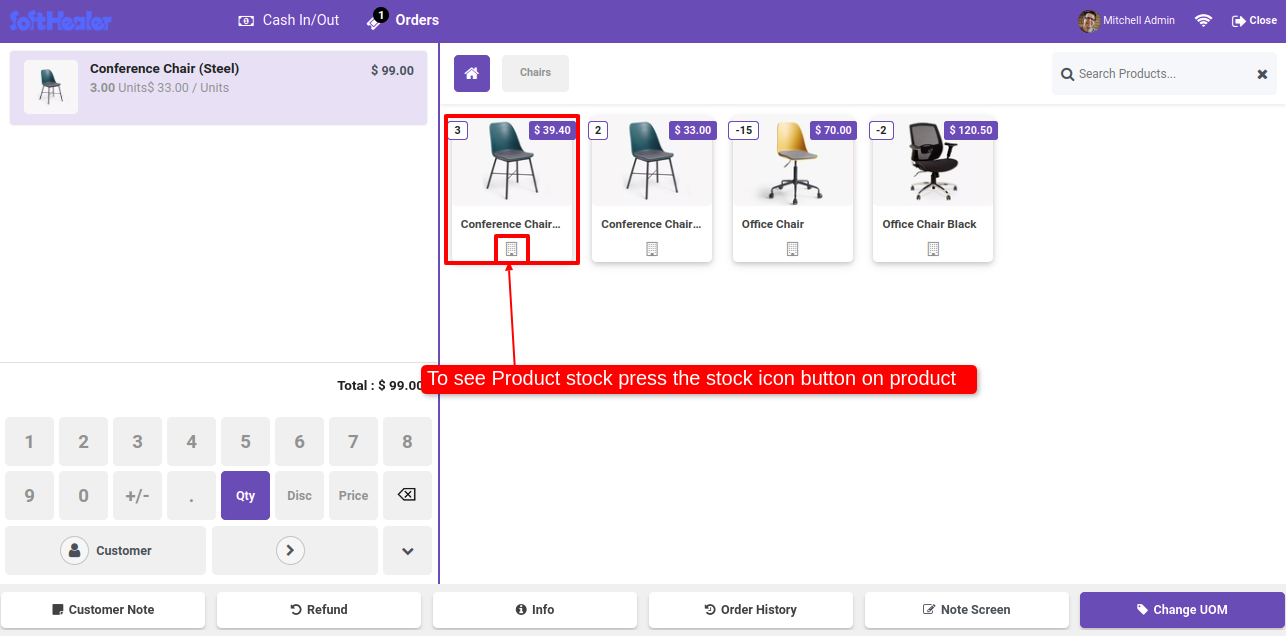Image resolution: width=1286 pixels, height=636 pixels.
Task: Click Change UOM button
Action: point(1182,610)
